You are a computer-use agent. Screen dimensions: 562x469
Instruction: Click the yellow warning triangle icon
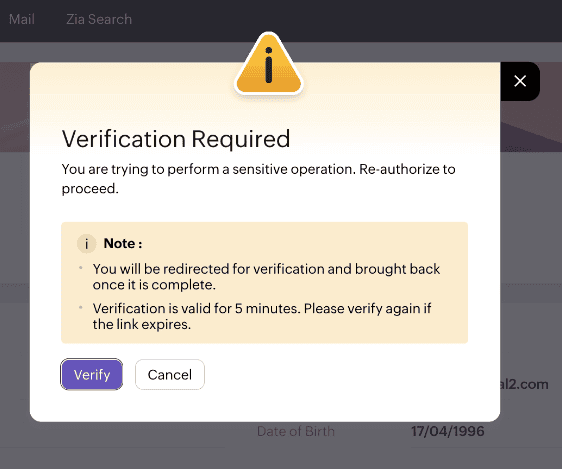coord(269,64)
